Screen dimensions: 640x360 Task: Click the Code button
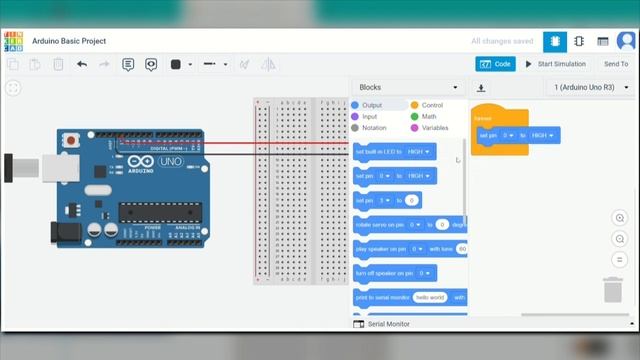point(495,64)
